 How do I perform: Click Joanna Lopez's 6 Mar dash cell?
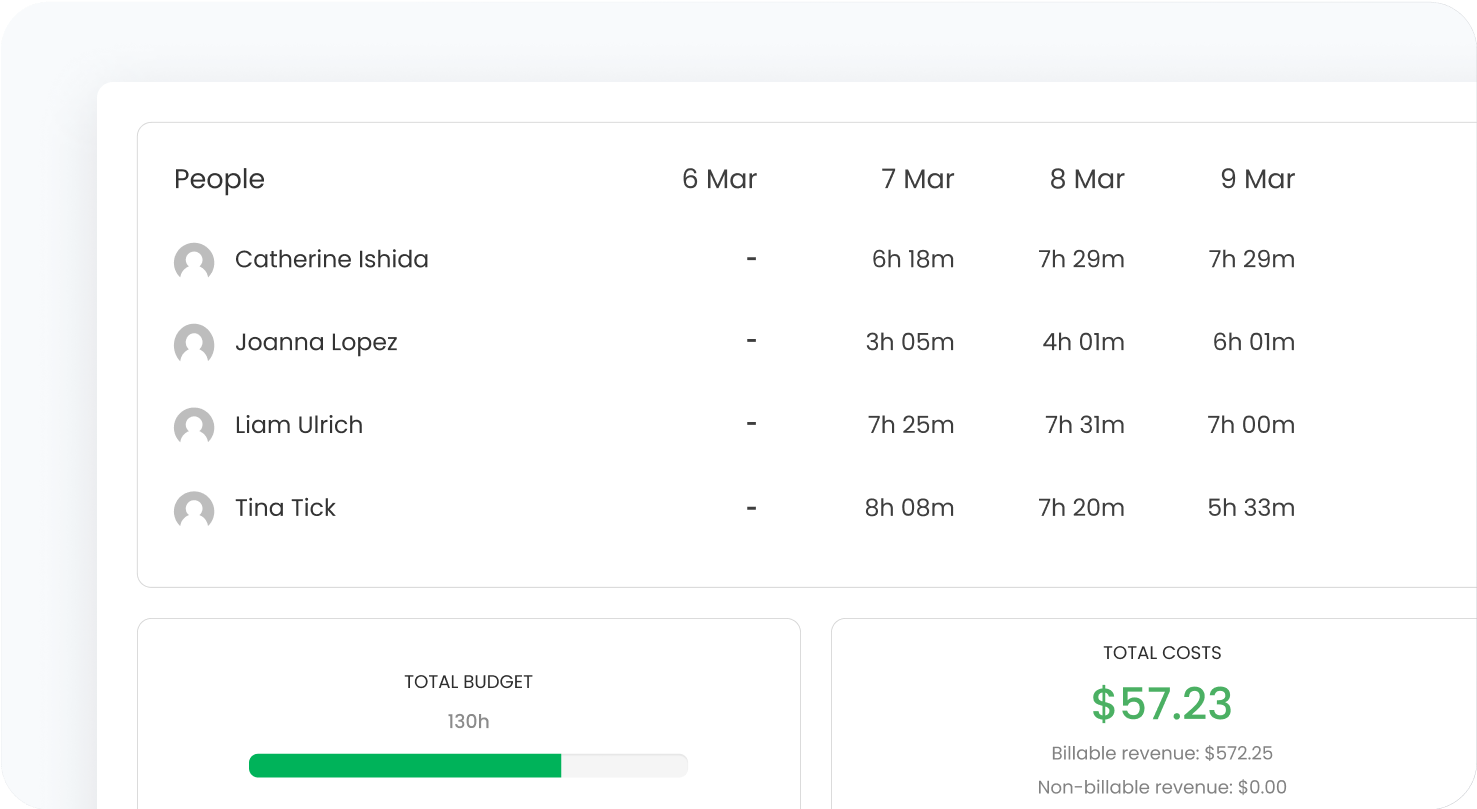tap(751, 342)
